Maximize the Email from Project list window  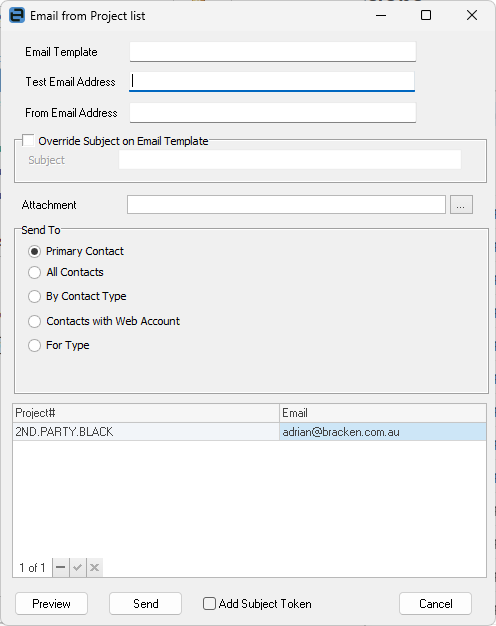click(426, 16)
